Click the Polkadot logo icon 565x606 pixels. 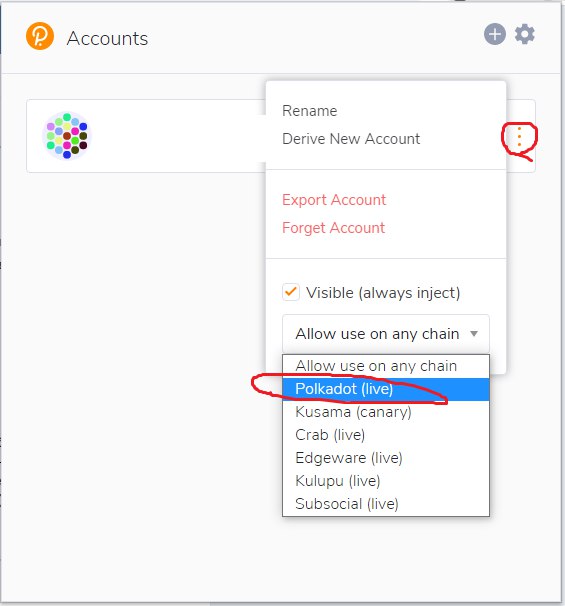point(40,36)
